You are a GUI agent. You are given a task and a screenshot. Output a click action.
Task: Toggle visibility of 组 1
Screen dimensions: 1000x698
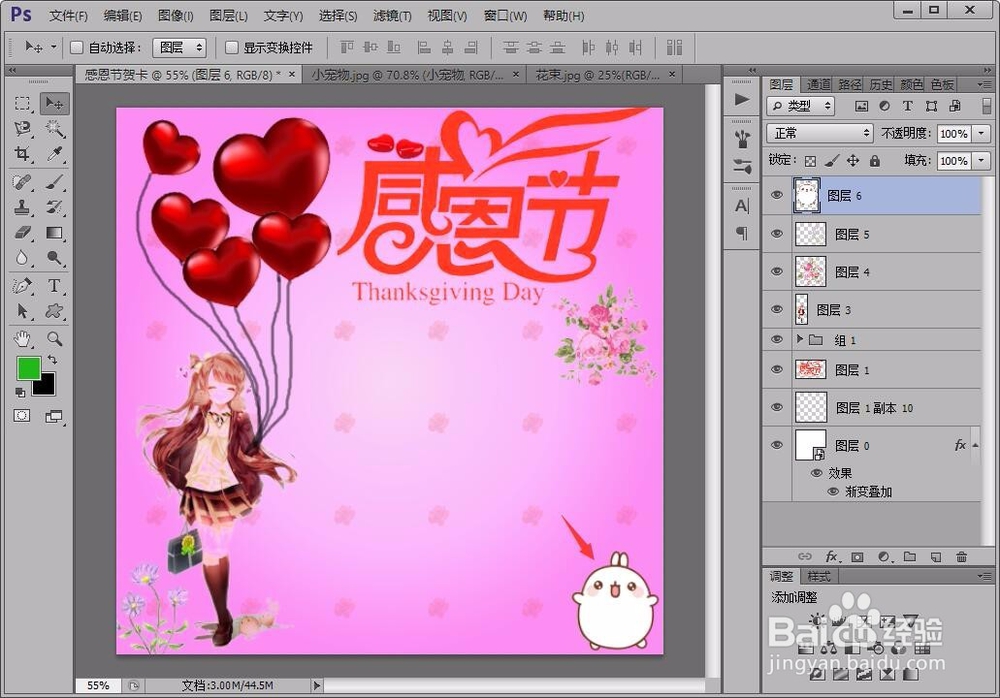pyautogui.click(x=777, y=339)
